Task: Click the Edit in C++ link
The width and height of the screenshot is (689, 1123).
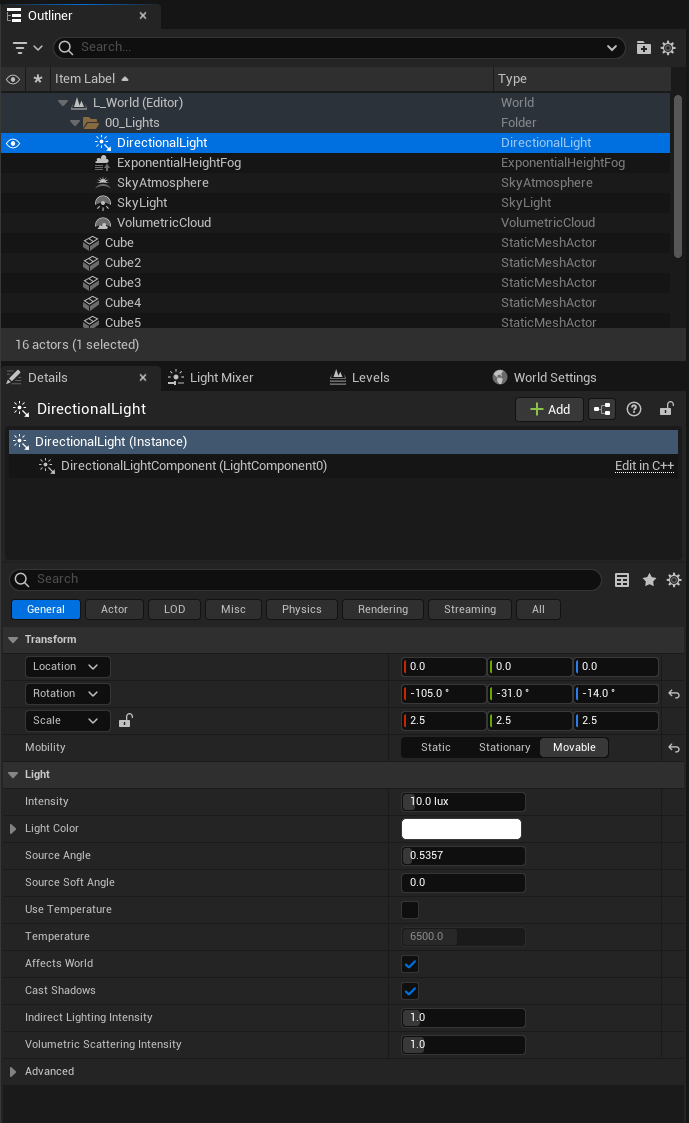Action: pyautogui.click(x=644, y=466)
